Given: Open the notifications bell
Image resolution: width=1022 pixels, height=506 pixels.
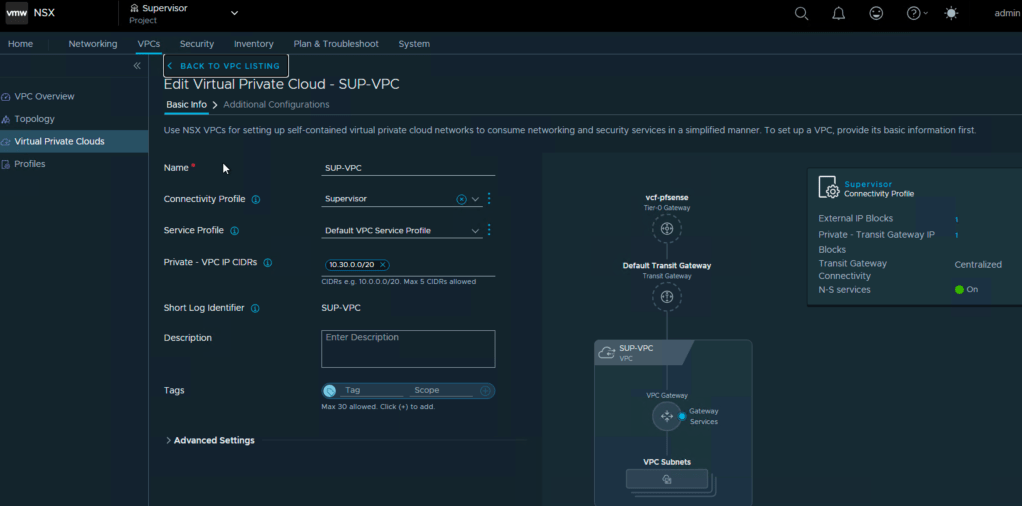Looking at the screenshot, I should pyautogui.click(x=838, y=13).
